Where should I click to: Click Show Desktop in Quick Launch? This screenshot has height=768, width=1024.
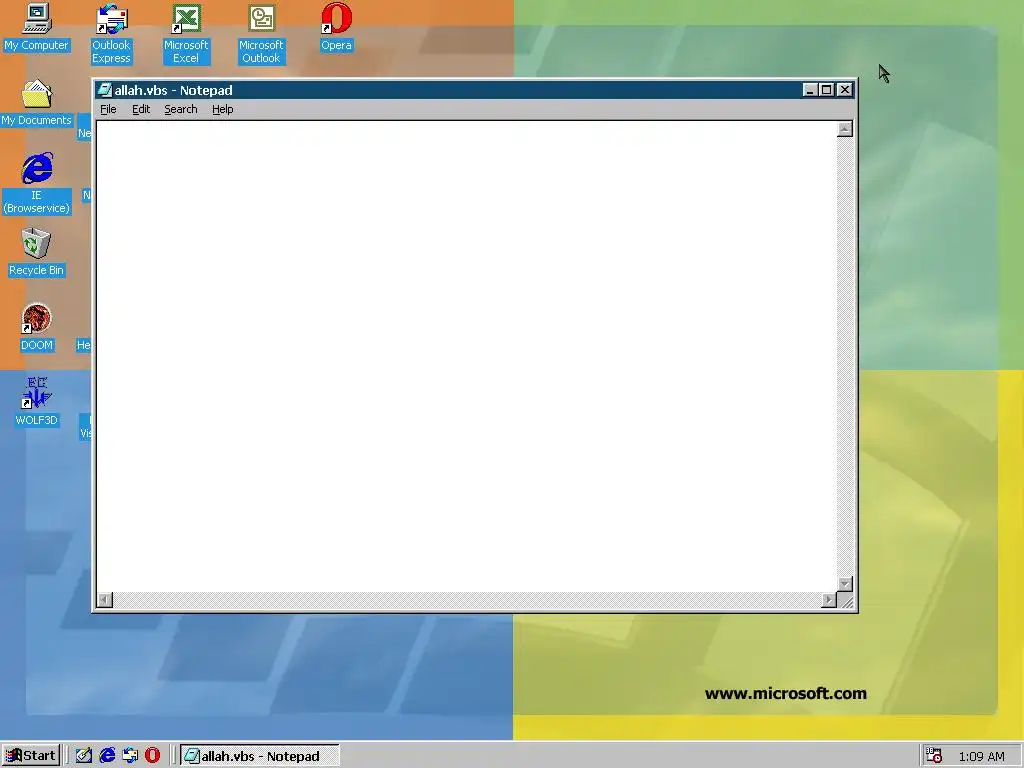point(84,756)
